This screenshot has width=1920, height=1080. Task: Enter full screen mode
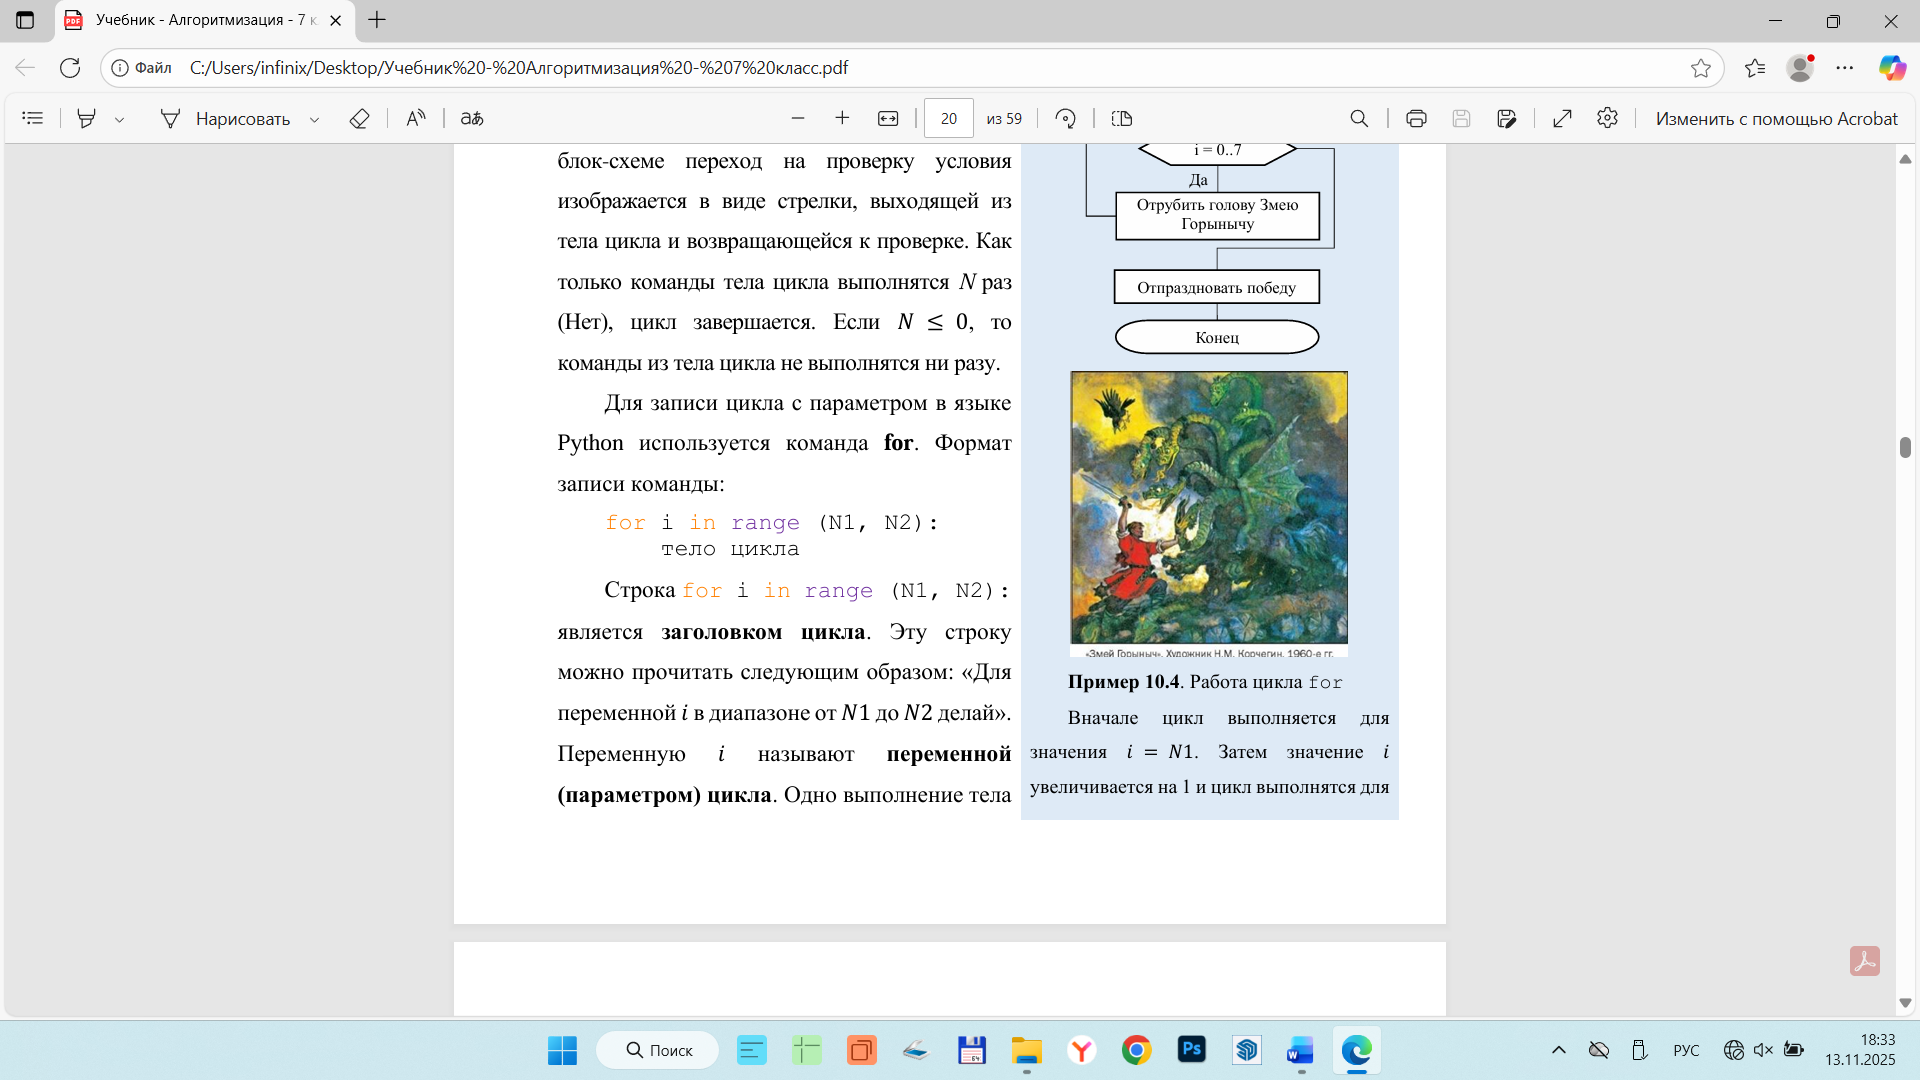(1562, 118)
